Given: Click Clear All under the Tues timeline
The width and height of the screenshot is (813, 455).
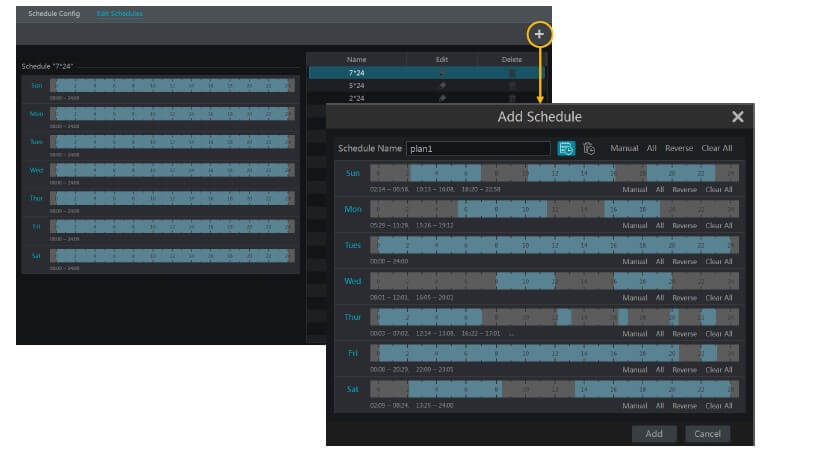Looking at the screenshot, I should coord(719,262).
